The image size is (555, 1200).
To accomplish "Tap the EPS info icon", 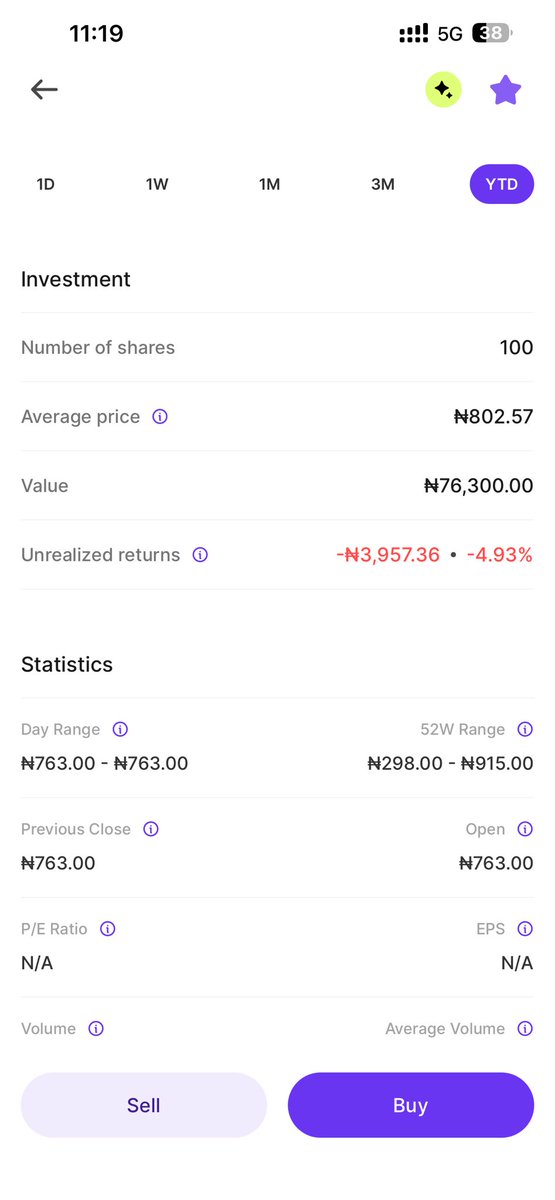I will tap(525, 929).
